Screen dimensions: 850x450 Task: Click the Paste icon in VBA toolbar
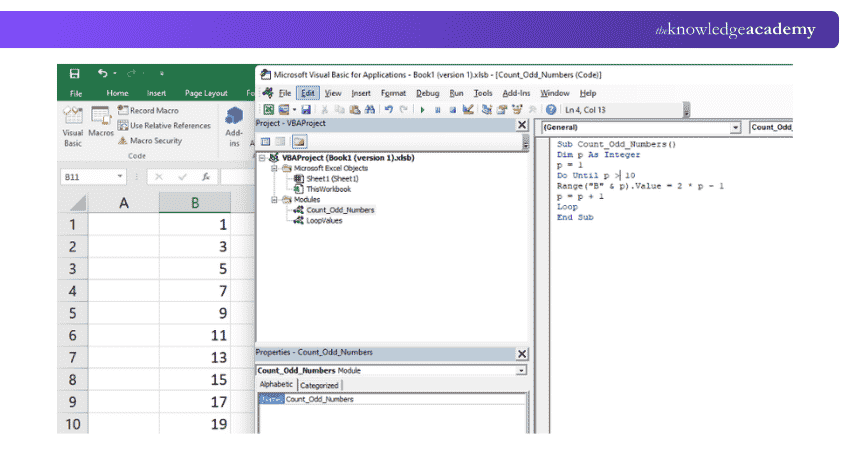355,110
